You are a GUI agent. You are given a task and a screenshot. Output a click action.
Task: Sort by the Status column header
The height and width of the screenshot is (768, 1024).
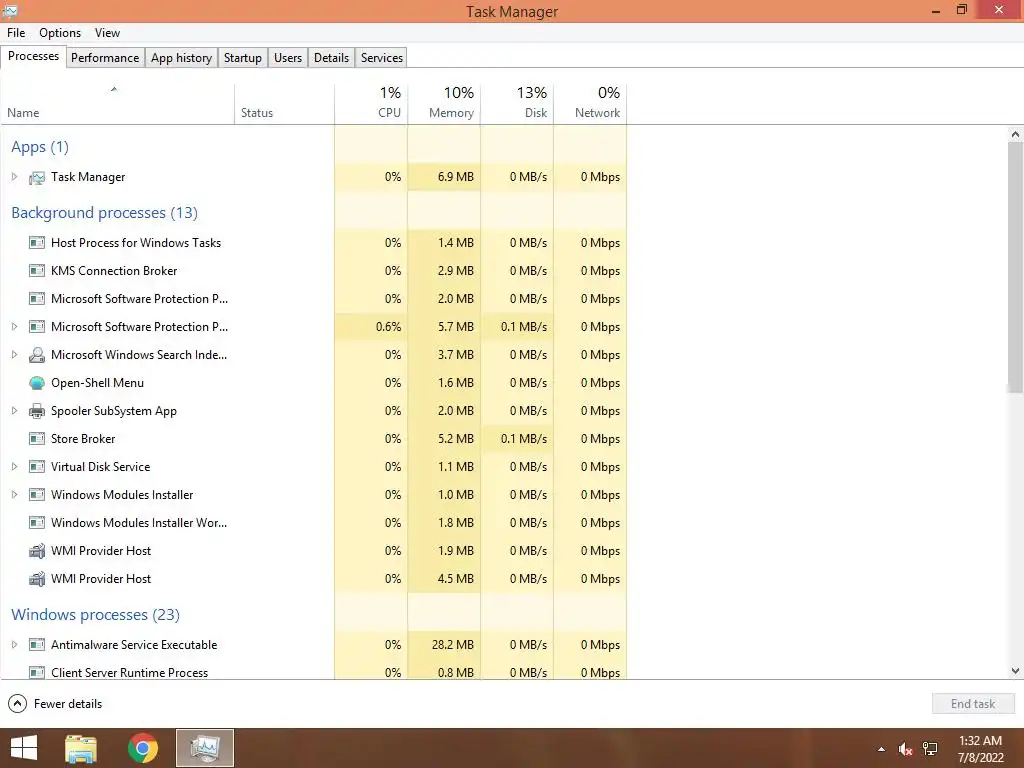coord(284,104)
